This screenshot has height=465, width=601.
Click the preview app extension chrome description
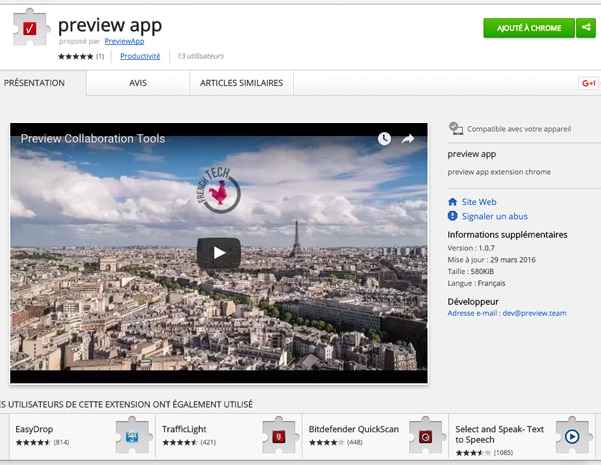pyautogui.click(x=499, y=172)
